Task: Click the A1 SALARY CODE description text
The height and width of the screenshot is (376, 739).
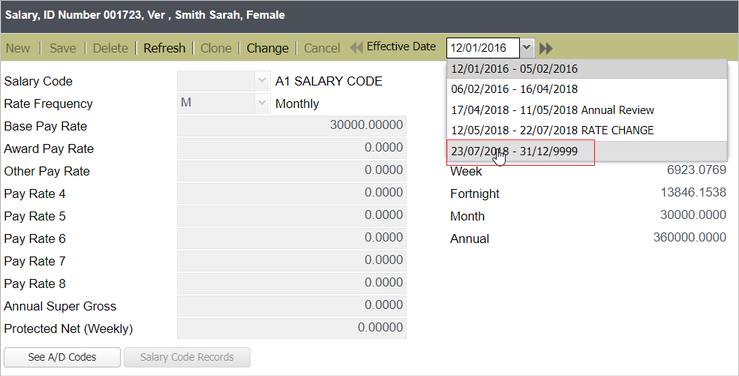Action: tap(329, 81)
